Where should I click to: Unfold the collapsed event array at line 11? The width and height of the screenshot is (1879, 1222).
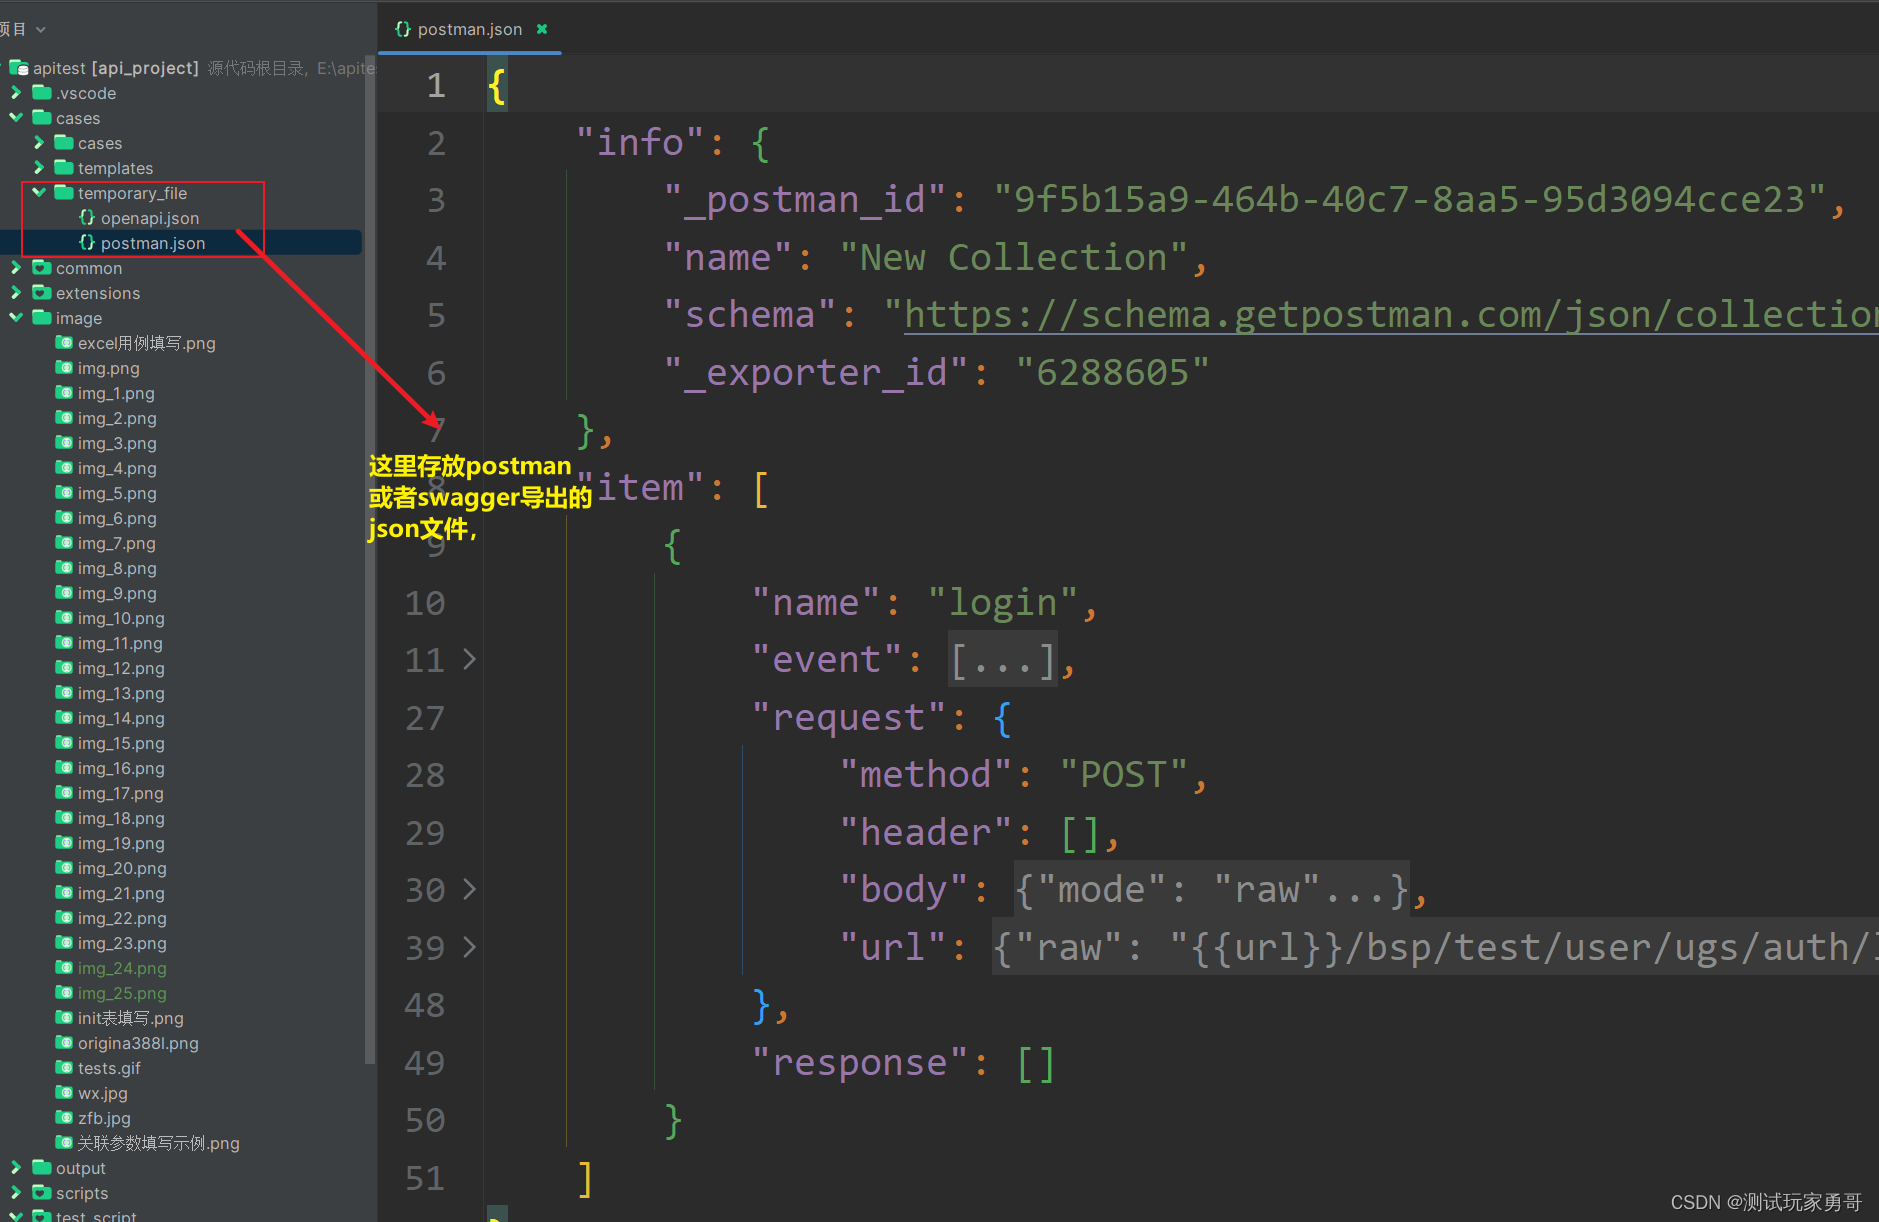469,659
